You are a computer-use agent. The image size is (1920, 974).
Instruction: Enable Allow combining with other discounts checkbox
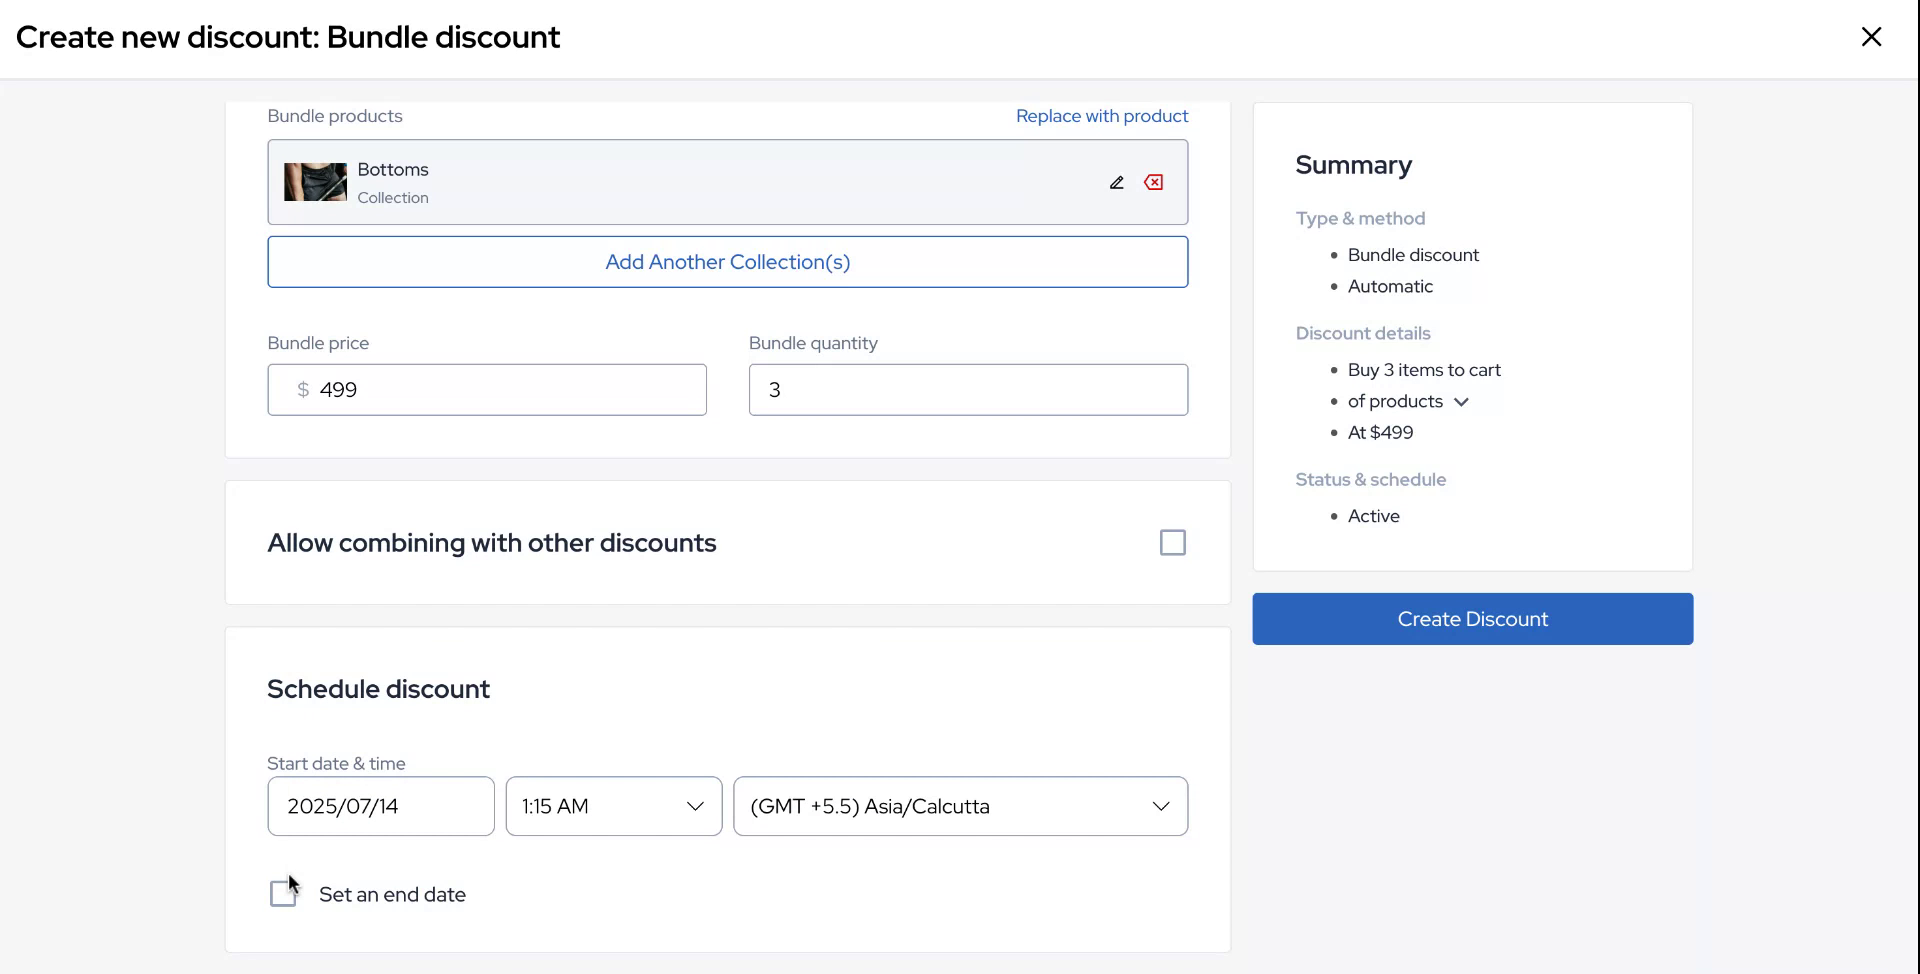pos(1172,543)
